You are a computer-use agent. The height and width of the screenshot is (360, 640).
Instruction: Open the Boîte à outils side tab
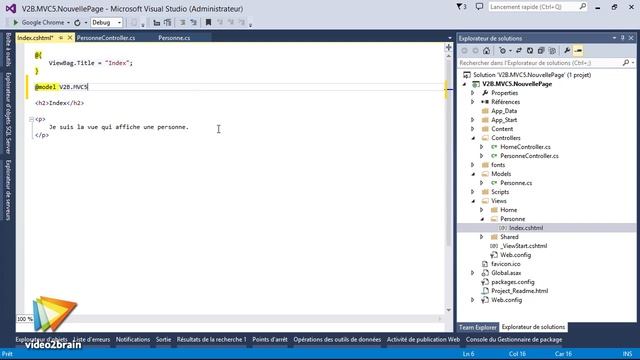coord(8,49)
